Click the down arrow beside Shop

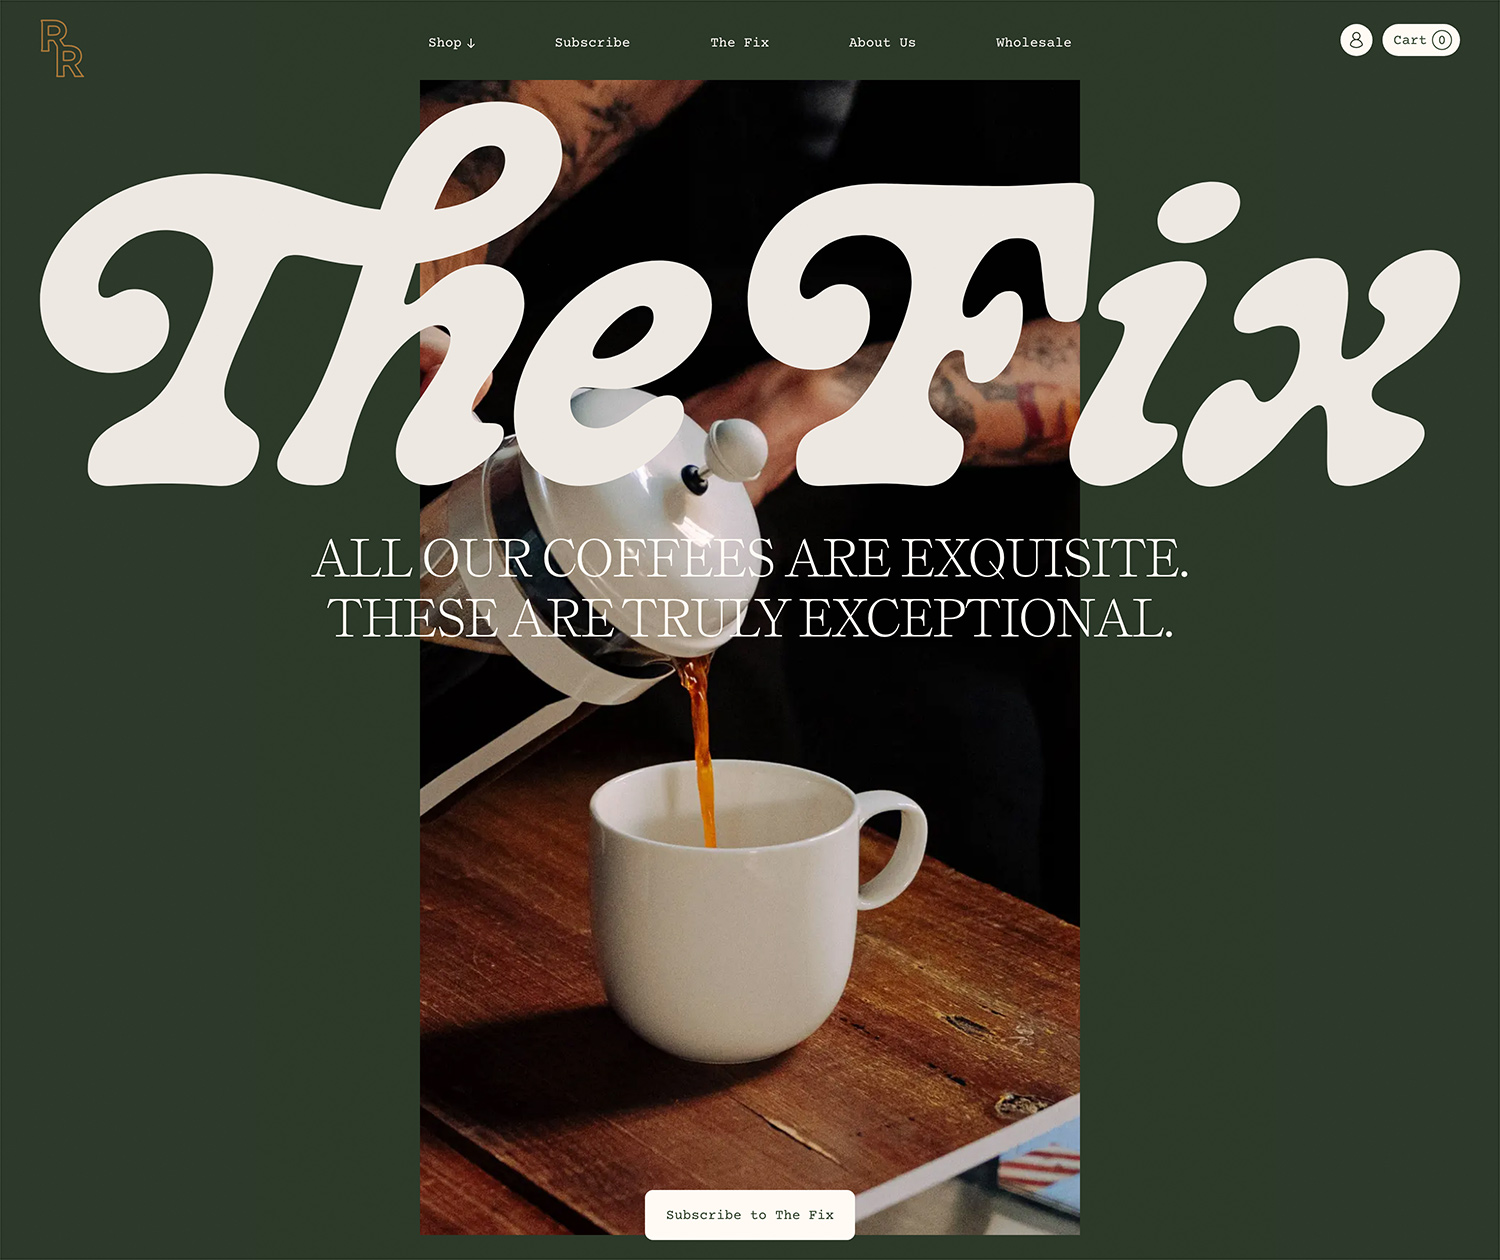(471, 43)
